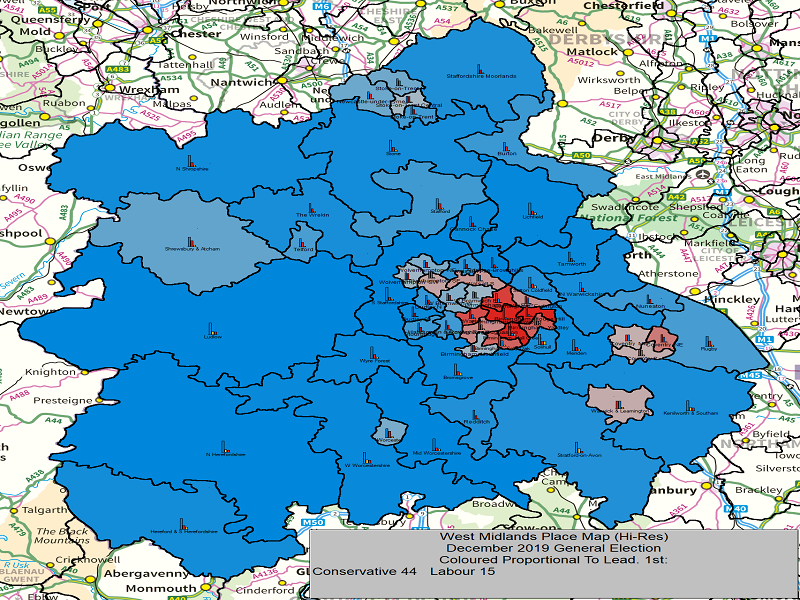Click the blue 'M50' motorway shield
Viewport: 800px width, 600px height.
point(312,523)
